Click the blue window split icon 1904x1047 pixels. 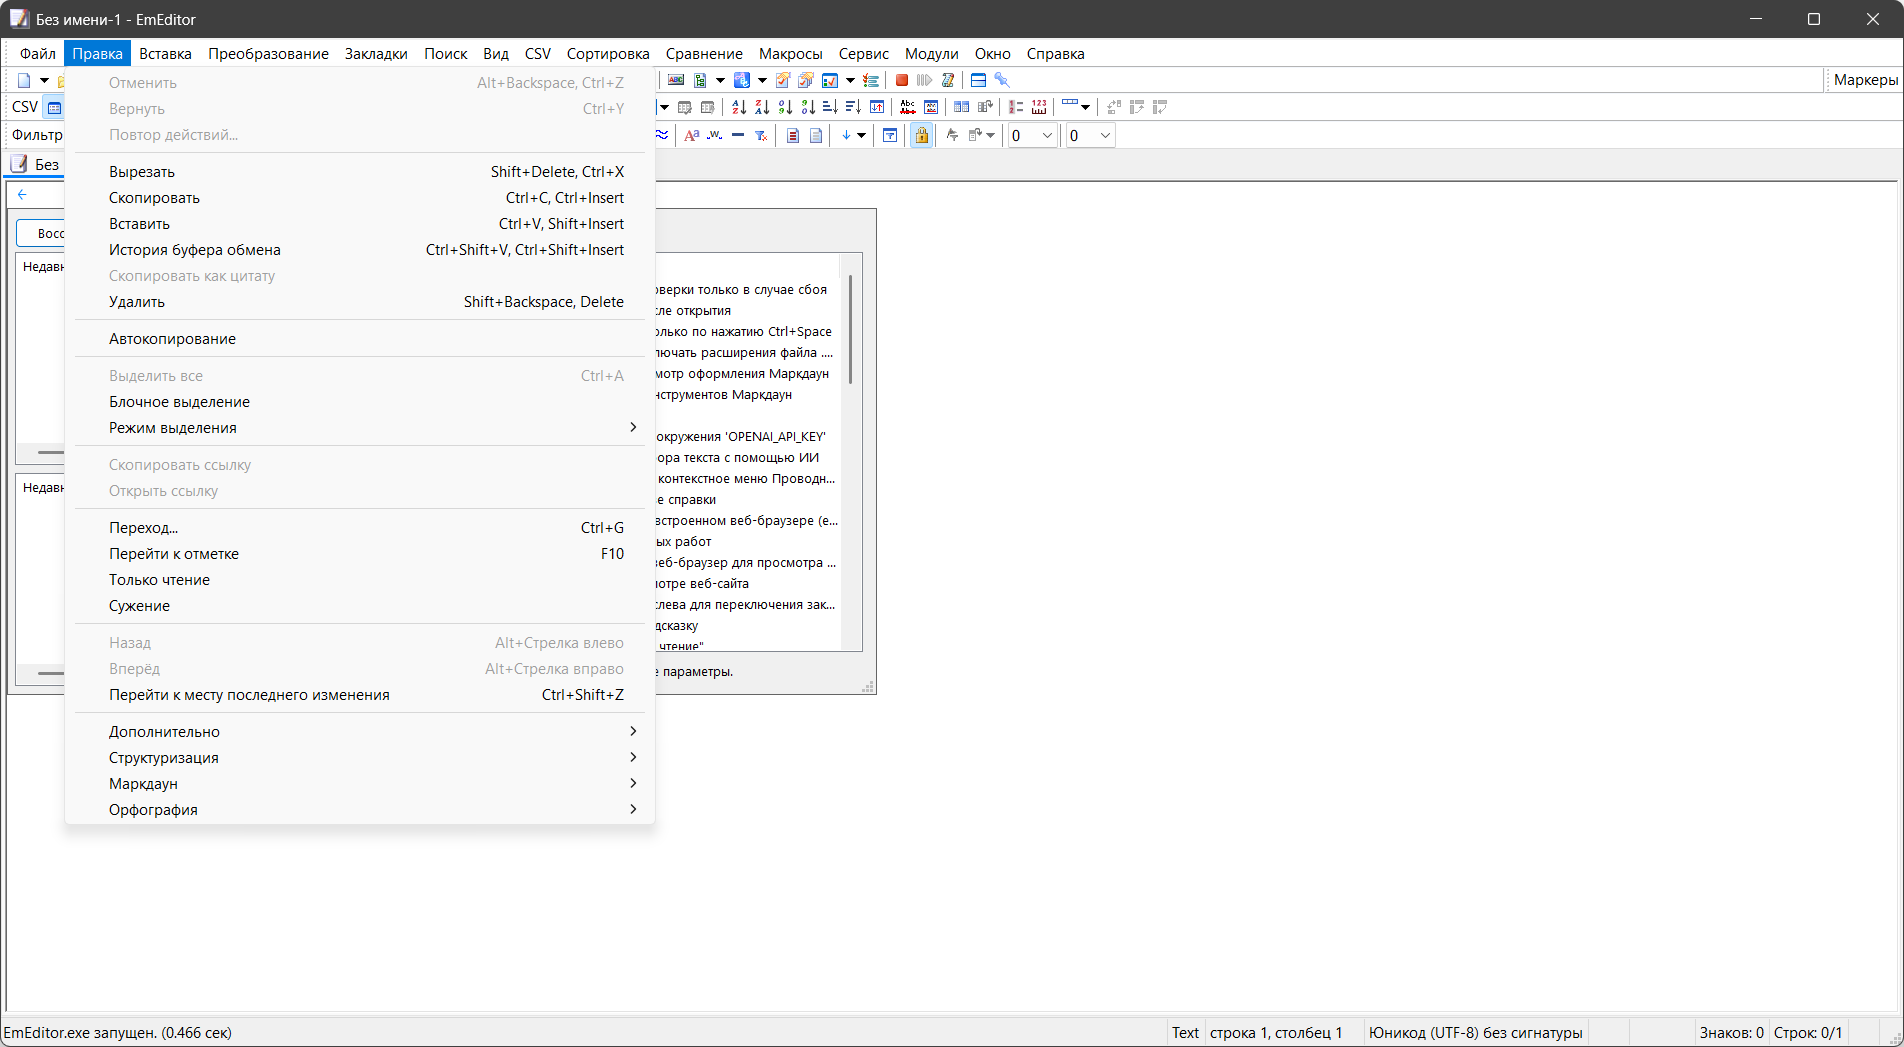[x=978, y=80]
